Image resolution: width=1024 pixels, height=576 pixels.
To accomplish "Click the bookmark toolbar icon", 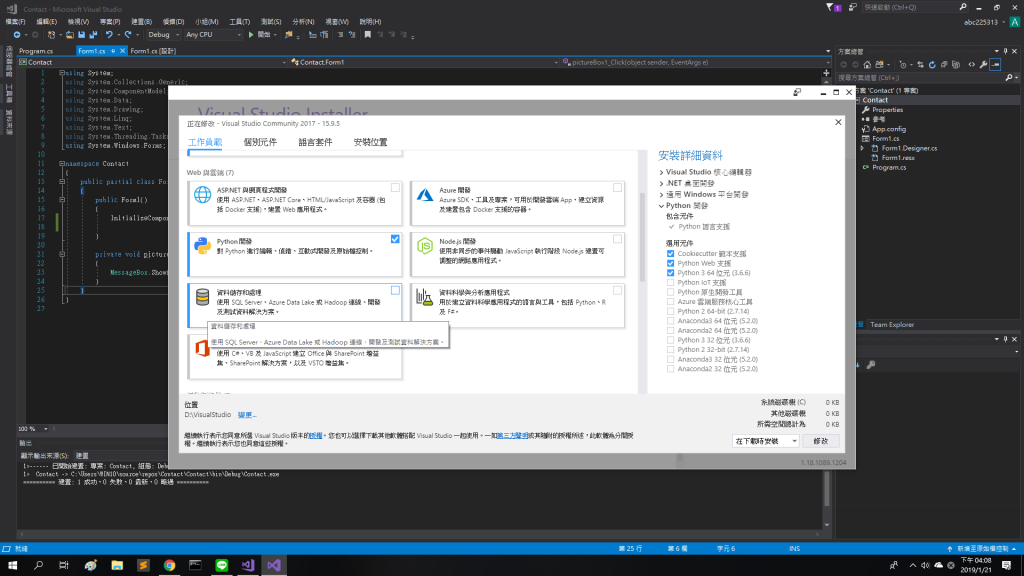I will 368,35.
